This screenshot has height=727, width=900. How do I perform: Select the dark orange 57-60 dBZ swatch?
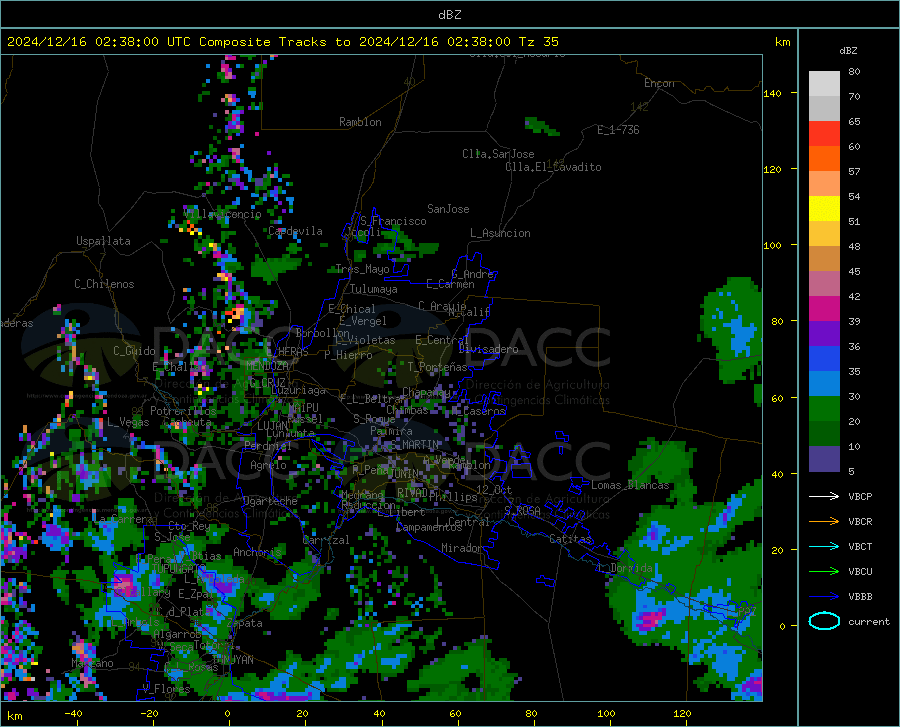coord(824,159)
